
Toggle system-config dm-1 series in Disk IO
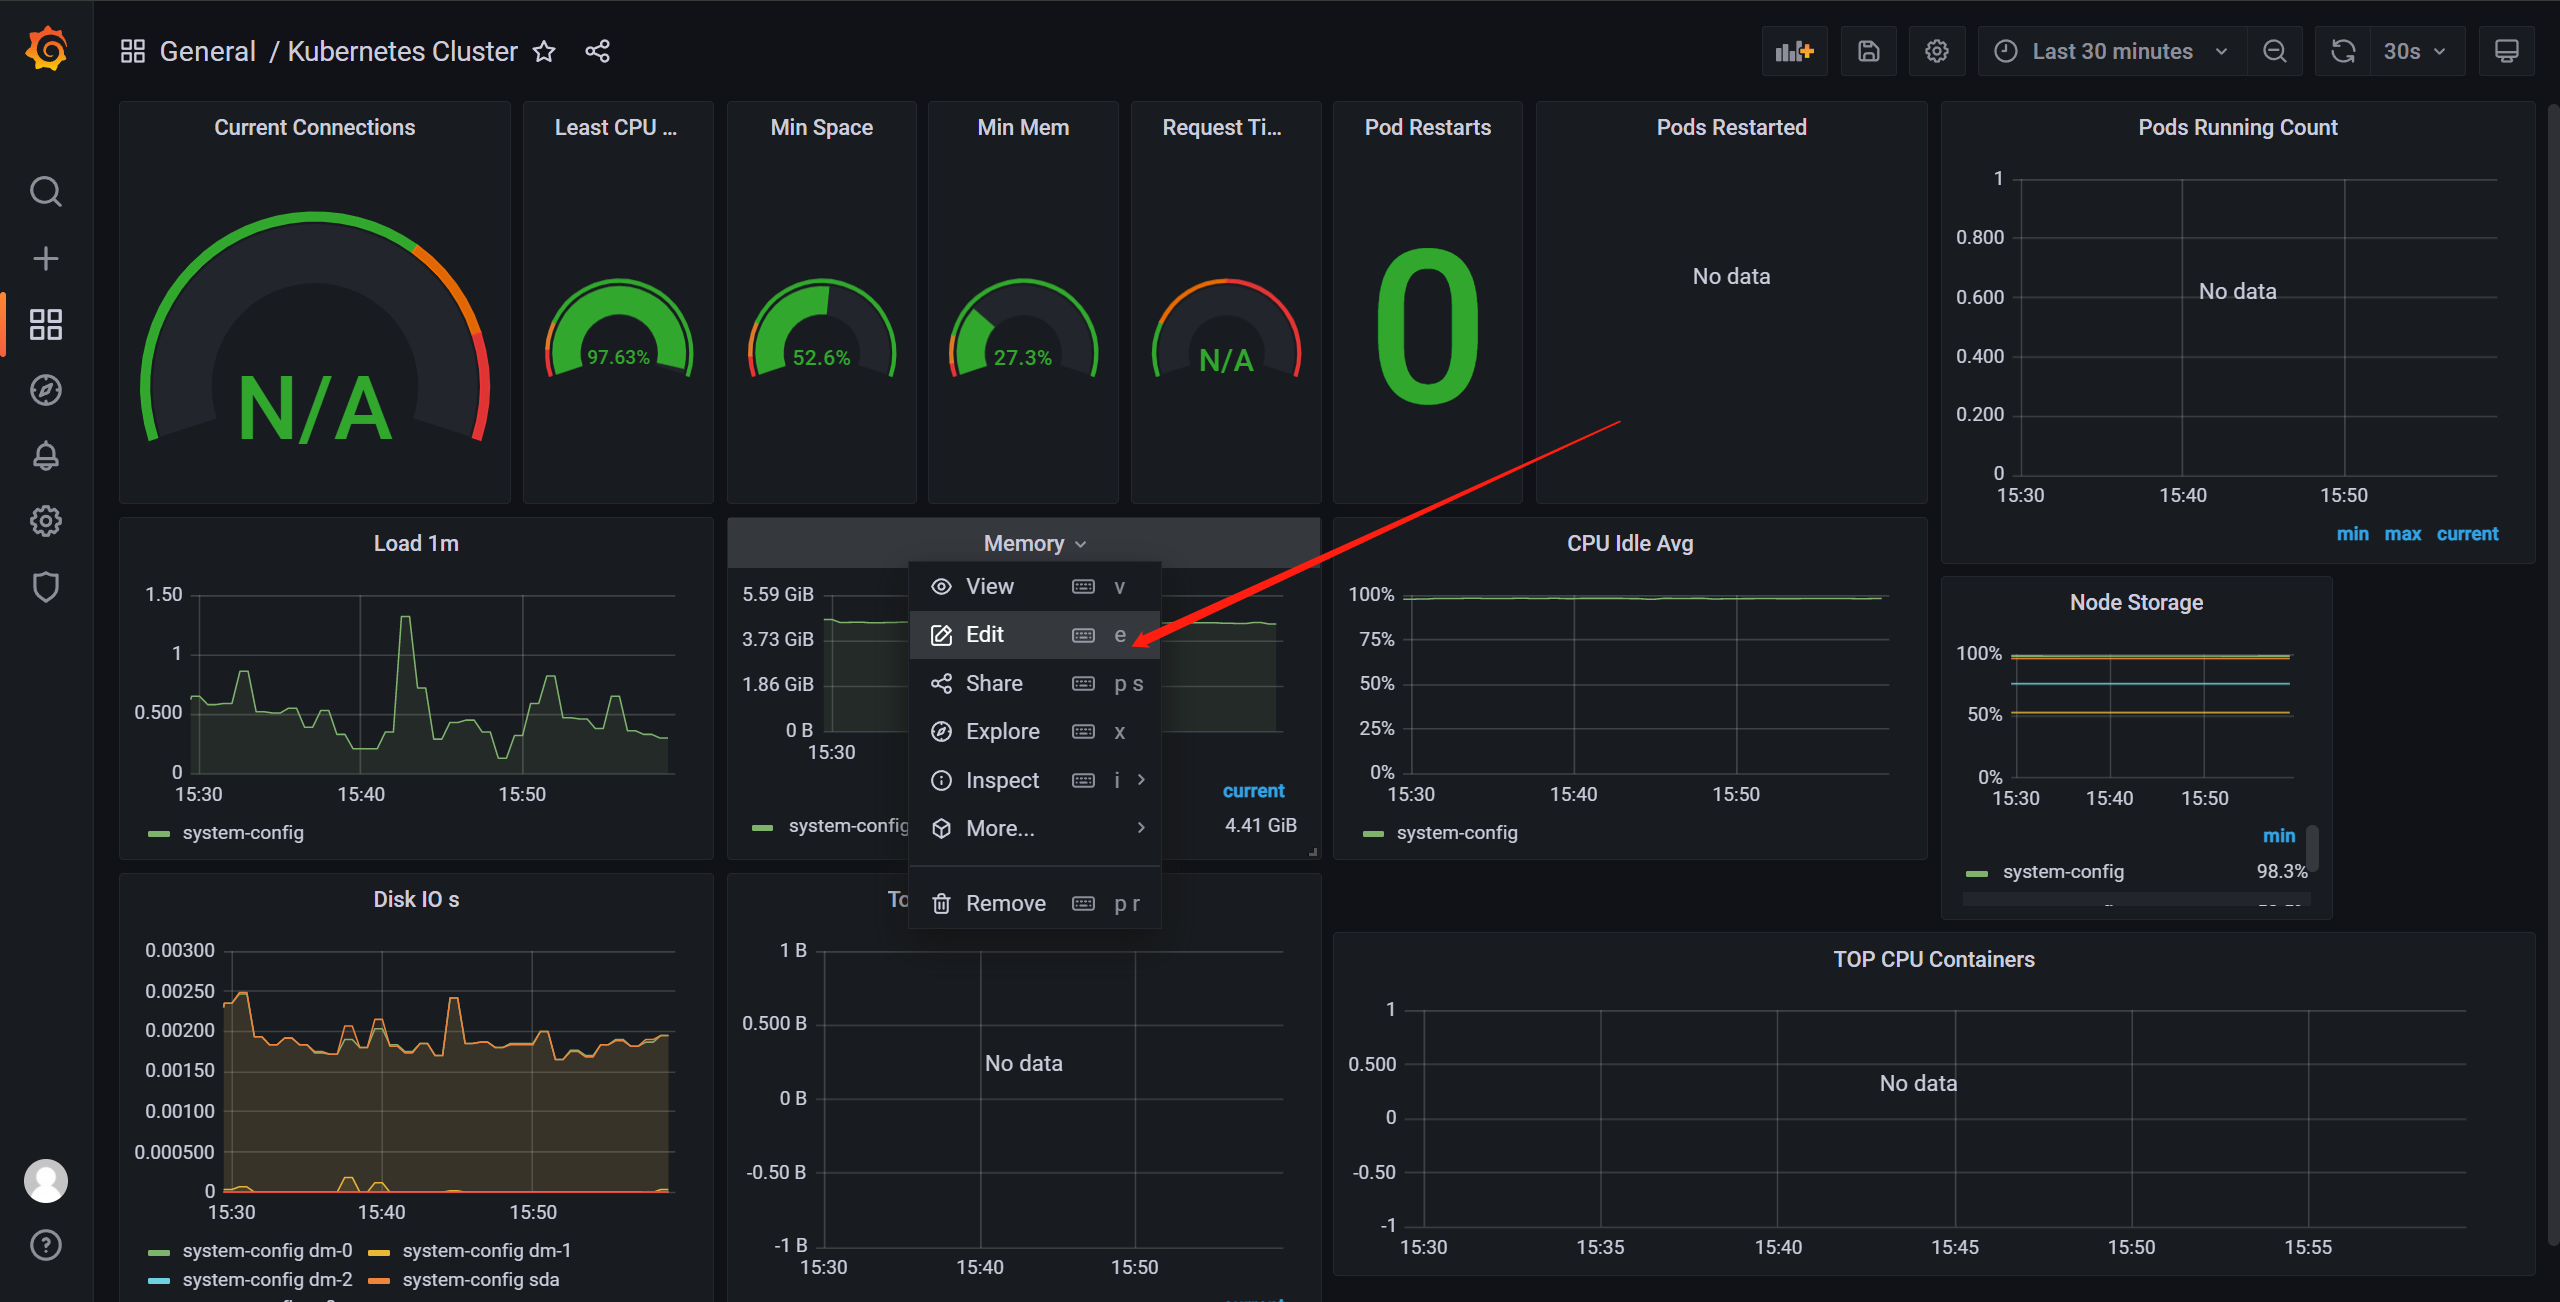coord(487,1251)
